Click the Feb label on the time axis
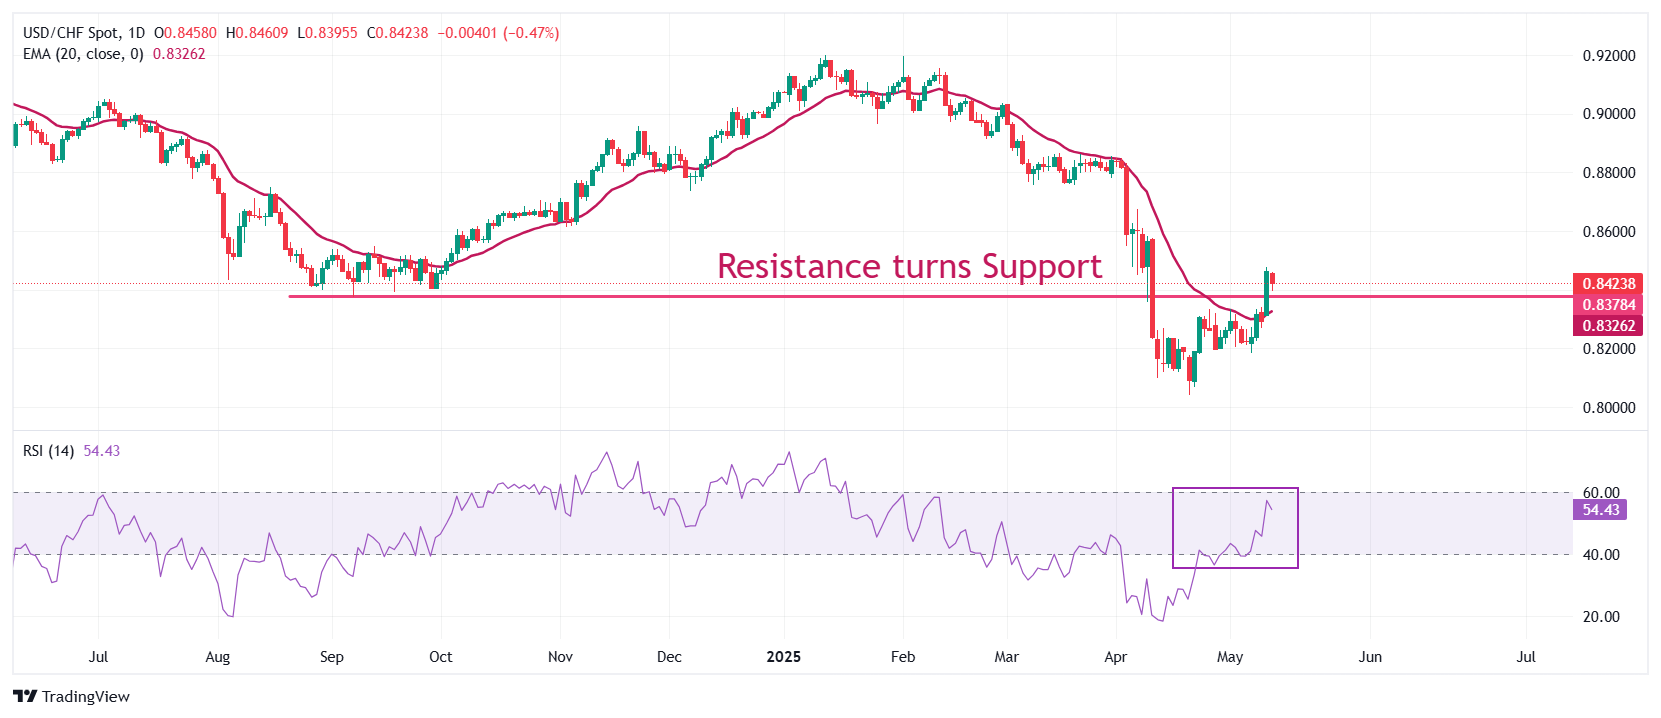 click(x=902, y=657)
